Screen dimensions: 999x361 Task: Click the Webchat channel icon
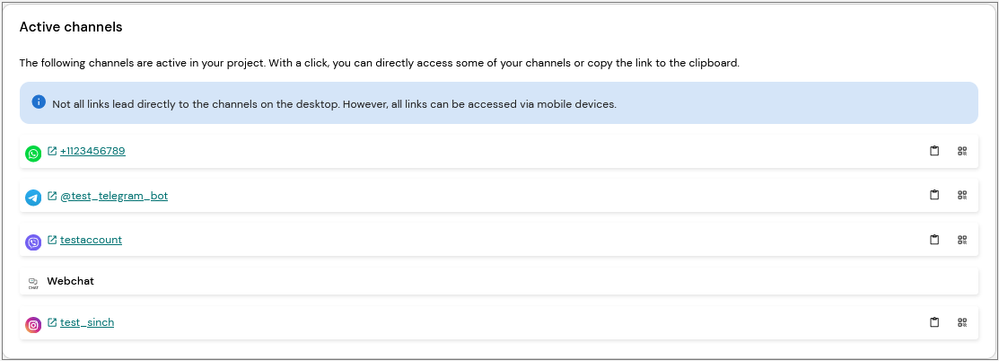(33, 283)
